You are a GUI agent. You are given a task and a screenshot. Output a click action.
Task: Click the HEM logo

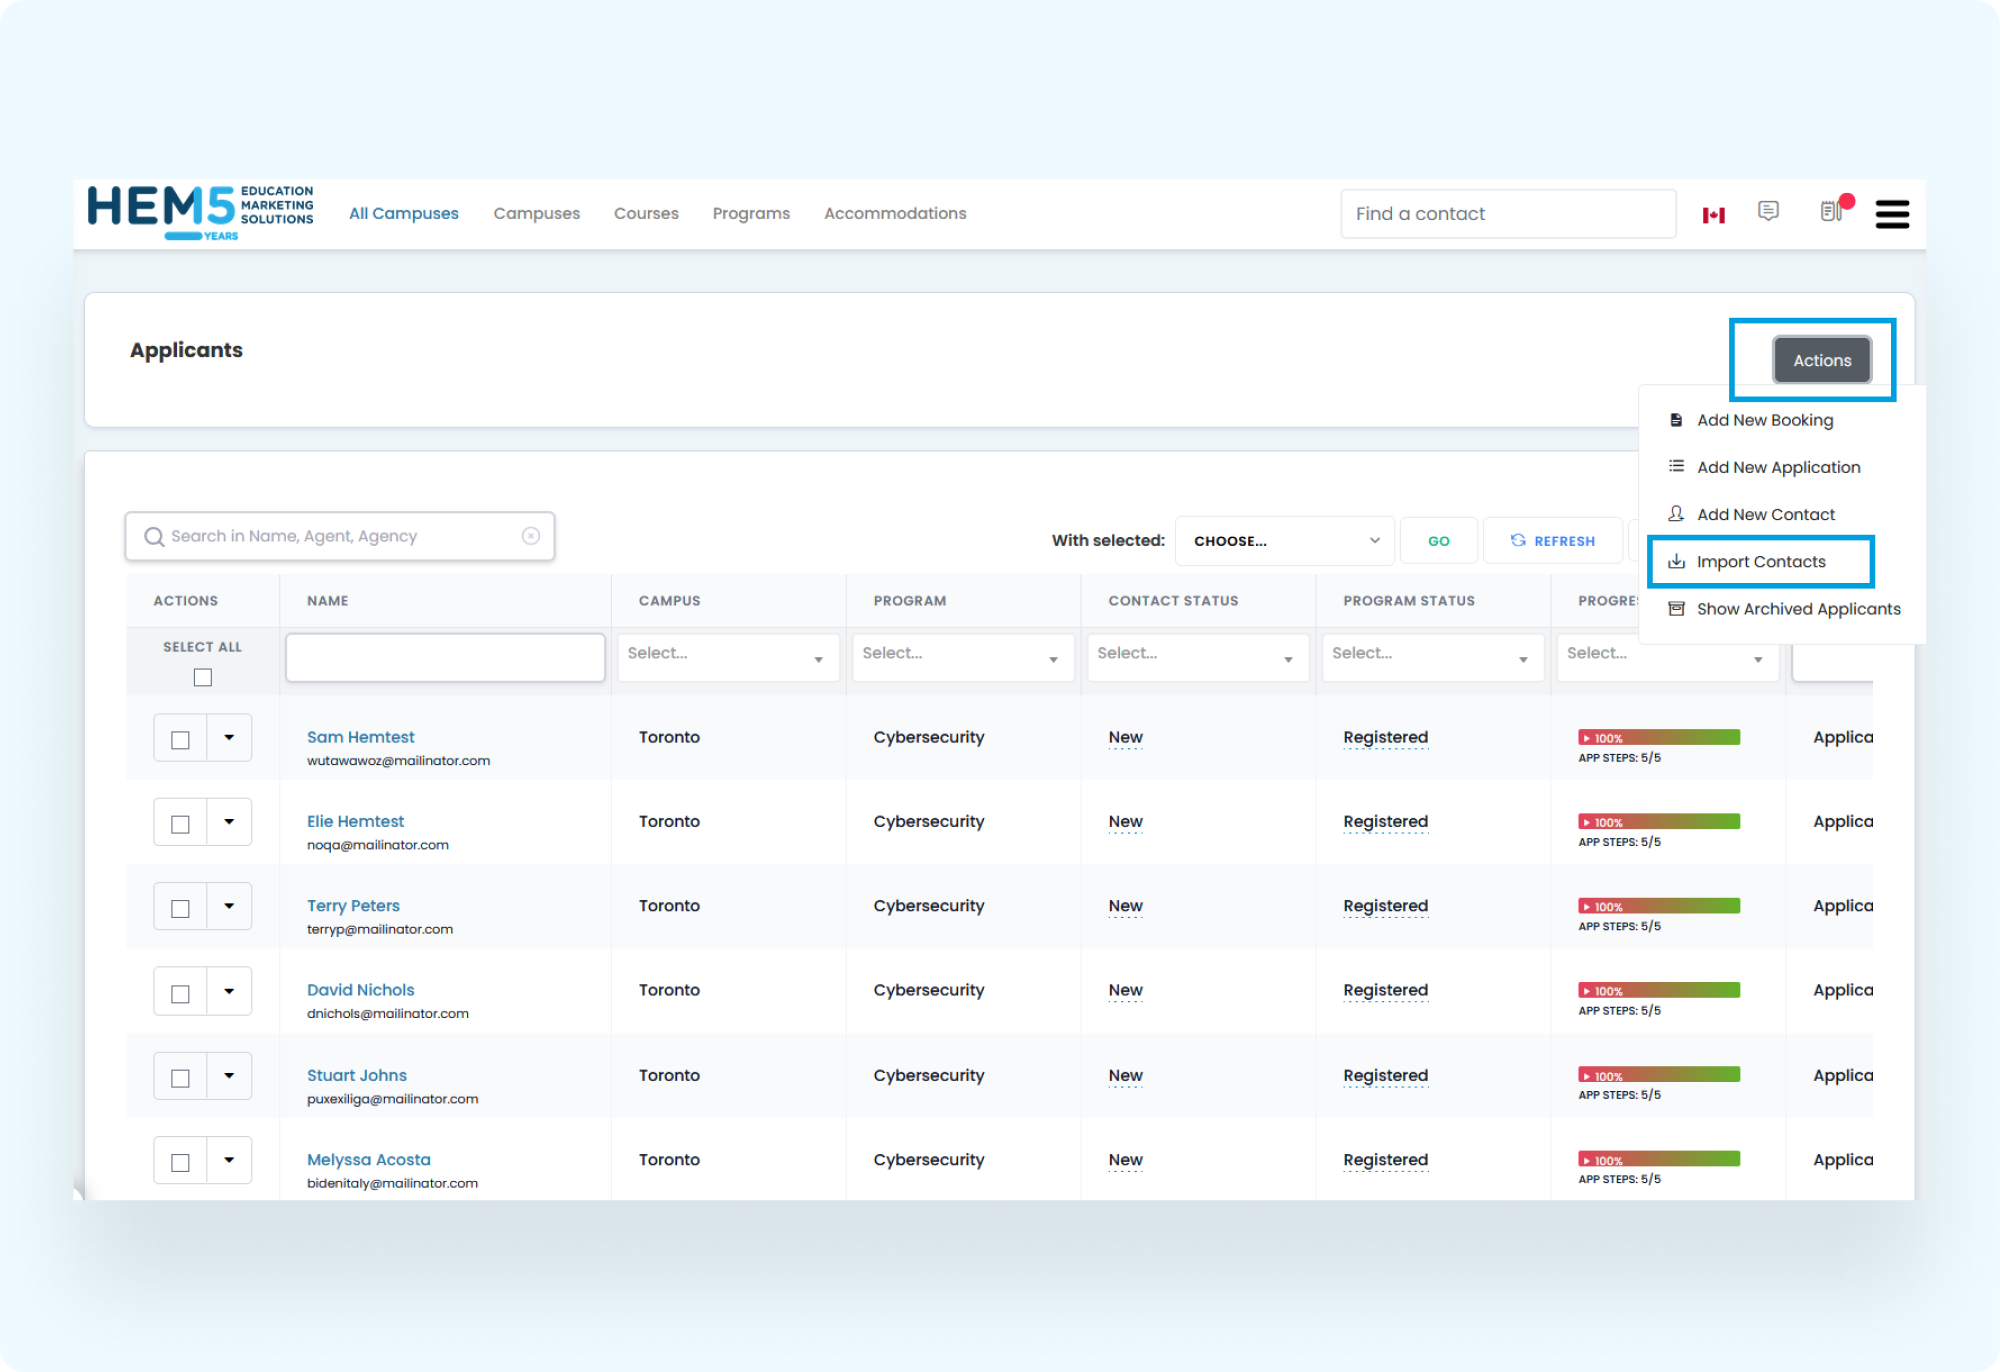(200, 212)
